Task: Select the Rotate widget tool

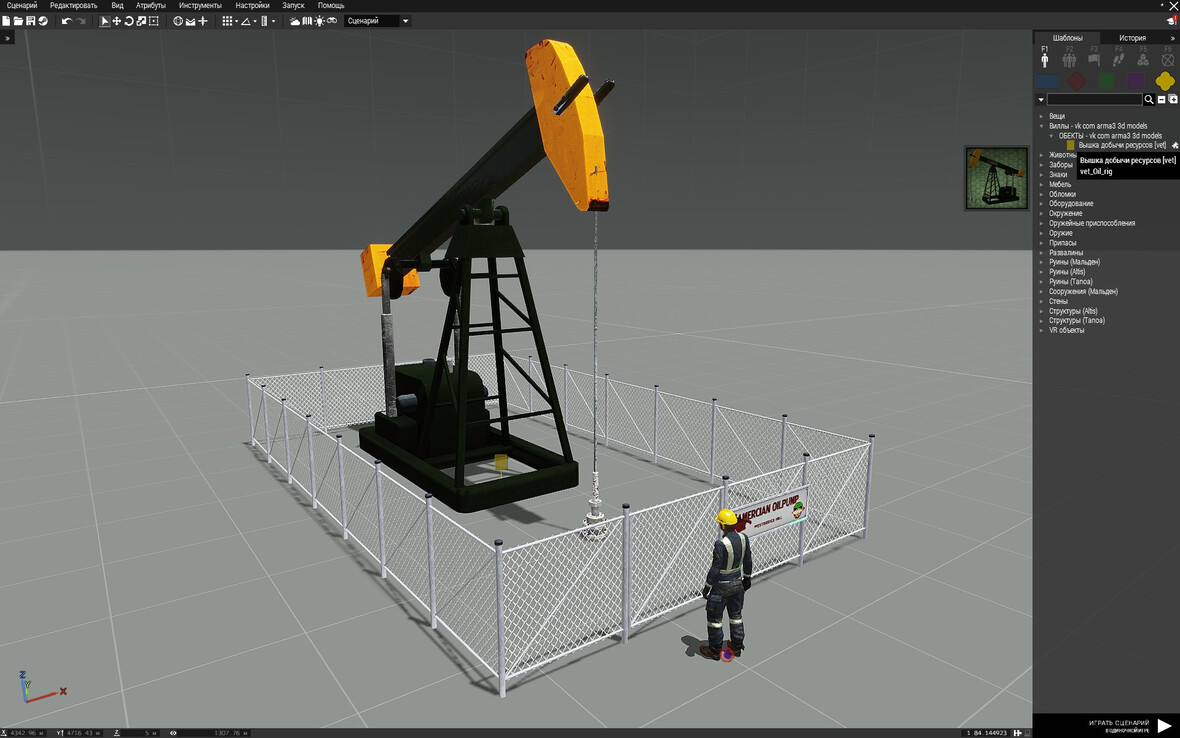Action: [x=129, y=21]
